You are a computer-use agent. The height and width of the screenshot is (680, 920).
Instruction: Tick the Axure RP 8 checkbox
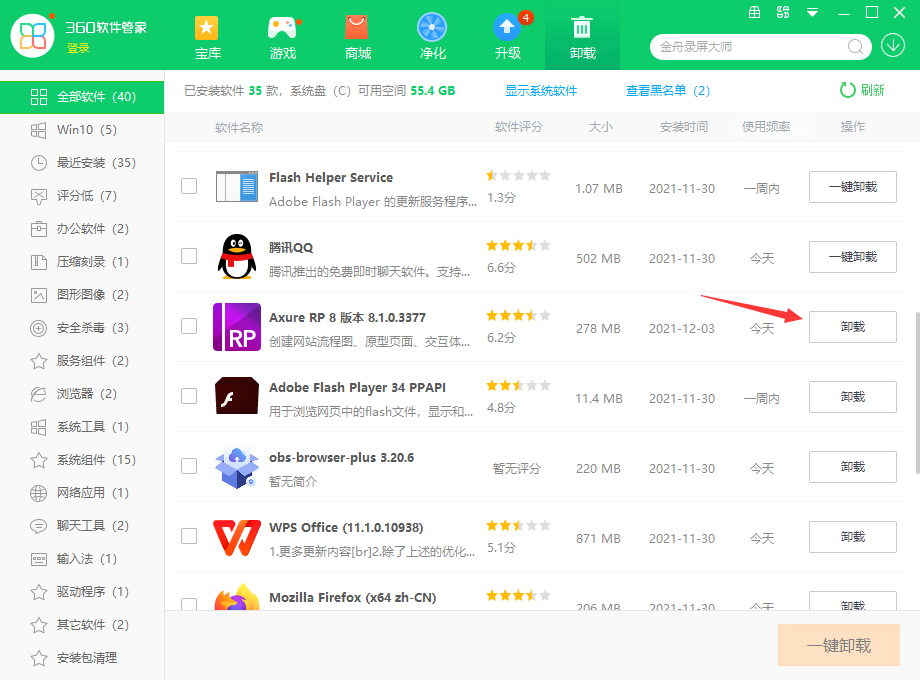(x=189, y=326)
